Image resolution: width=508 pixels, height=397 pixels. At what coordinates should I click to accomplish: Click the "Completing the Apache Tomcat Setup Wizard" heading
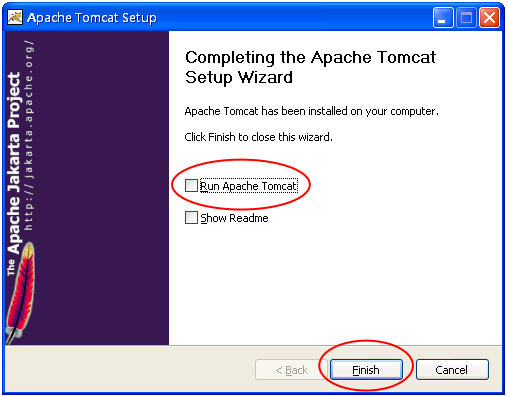[310, 67]
